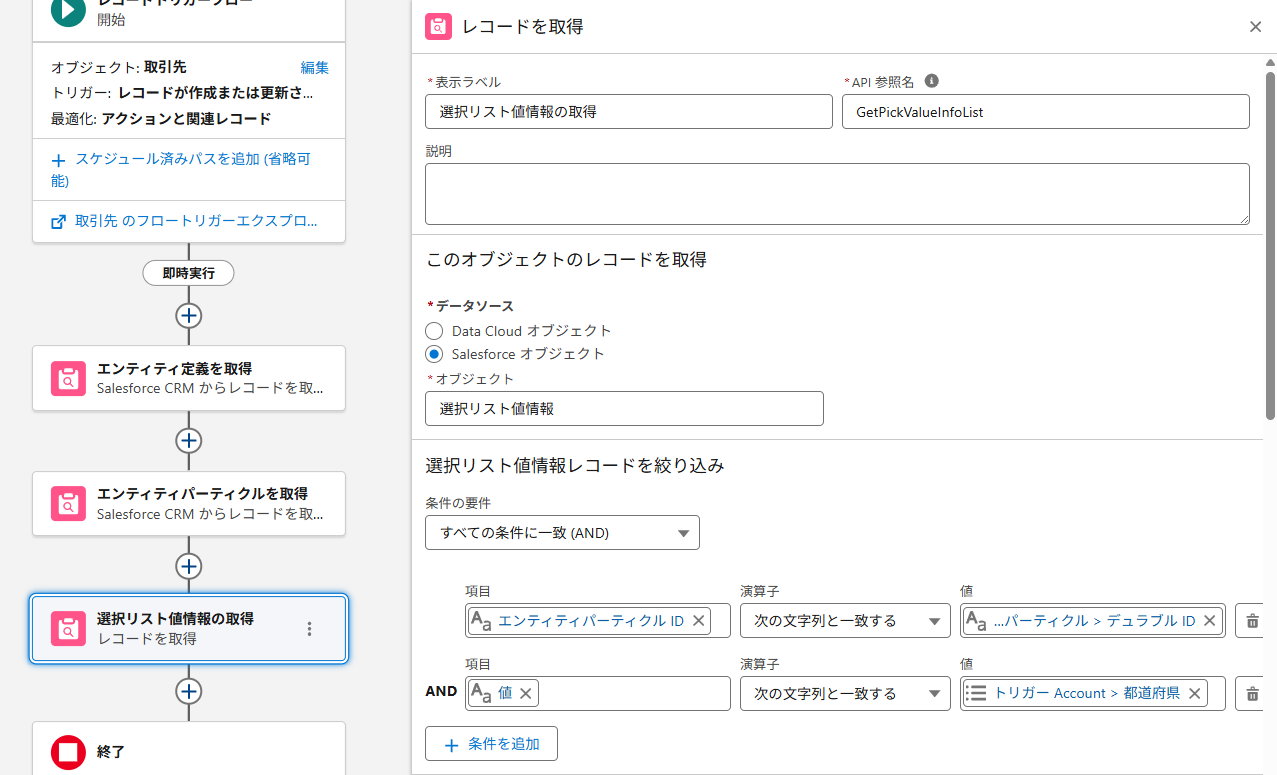Click into the 説明 text area

click(837, 194)
